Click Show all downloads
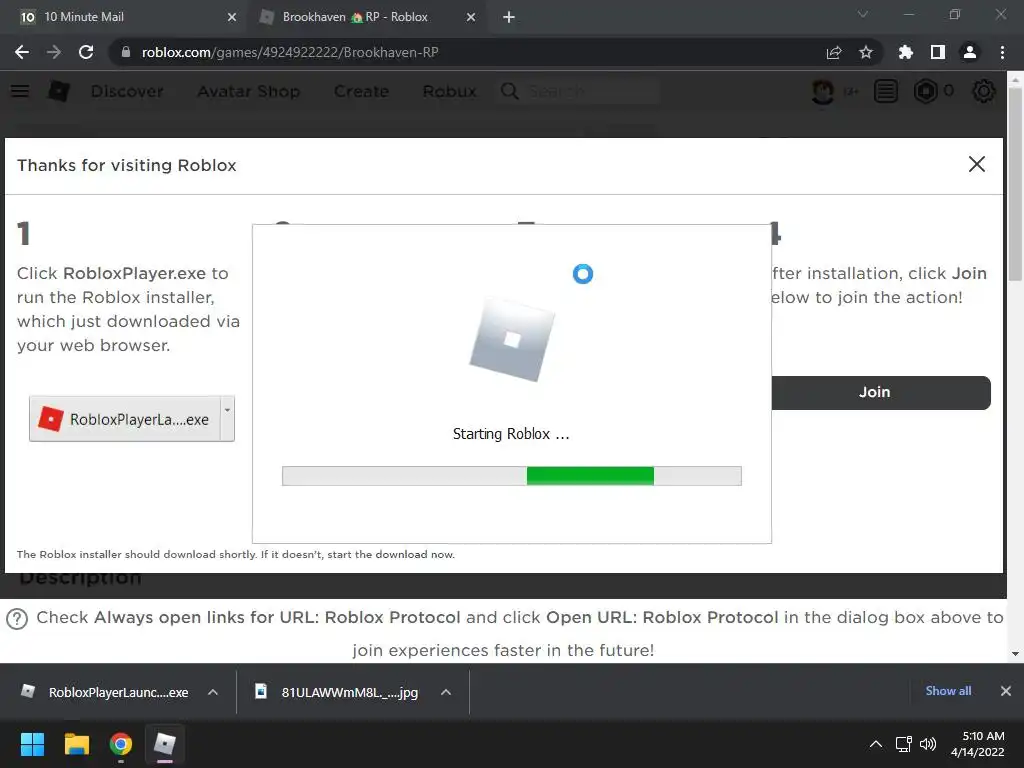The width and height of the screenshot is (1024, 768). [x=948, y=691]
